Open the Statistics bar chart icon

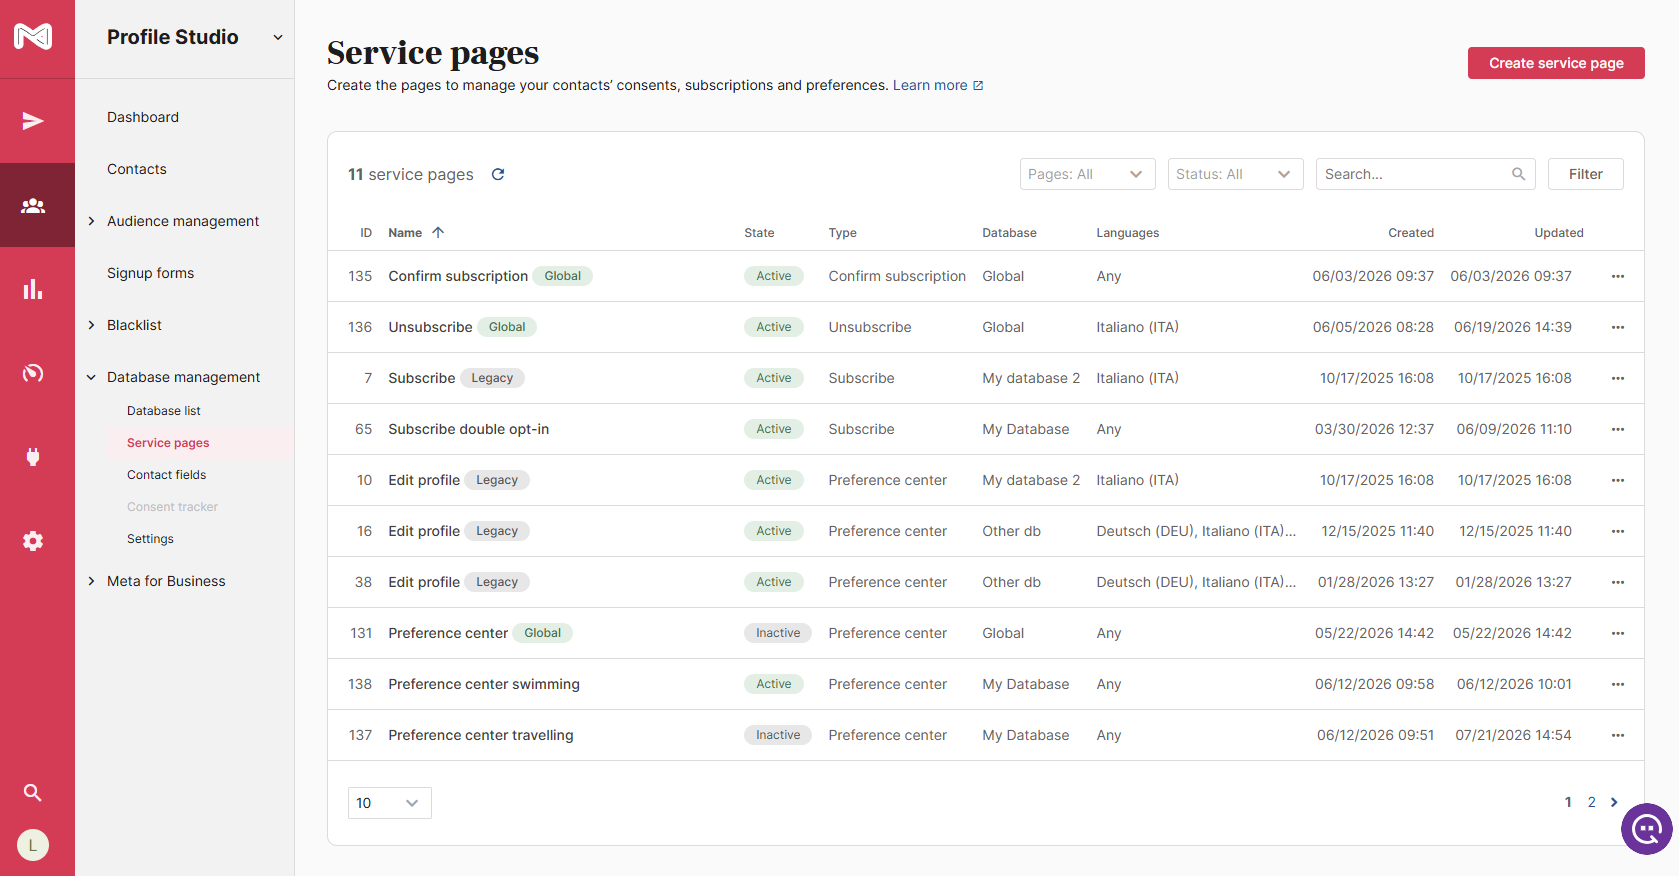(x=33, y=289)
